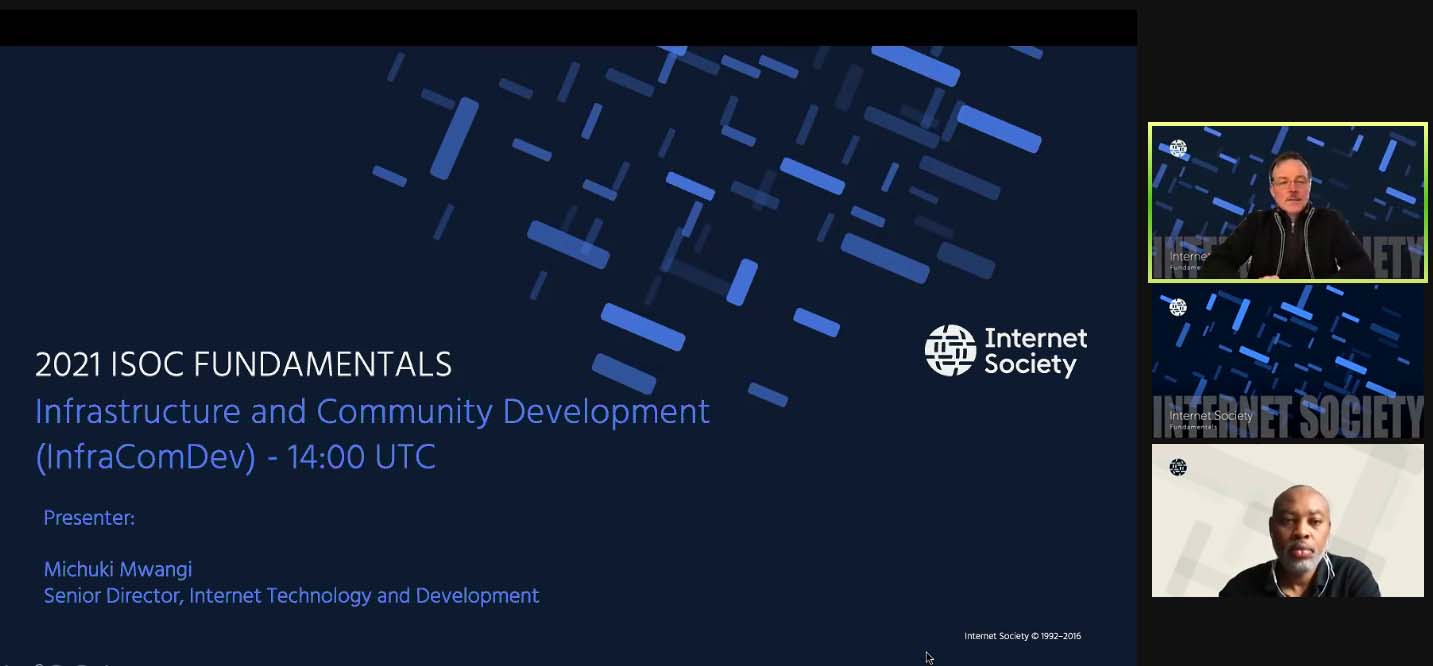Click "Internet Society Fundamentals" caption in middle tile

click(x=1210, y=419)
